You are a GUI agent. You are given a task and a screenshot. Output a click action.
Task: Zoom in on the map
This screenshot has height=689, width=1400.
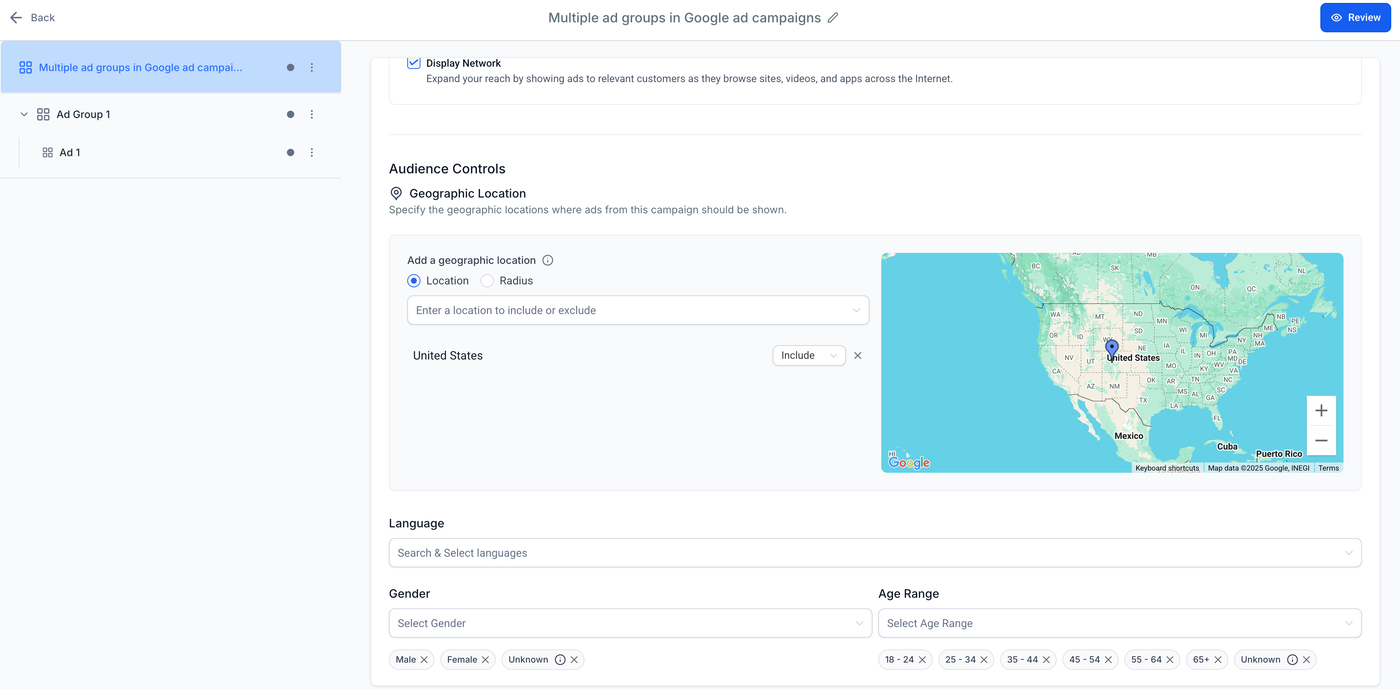pyautogui.click(x=1321, y=411)
